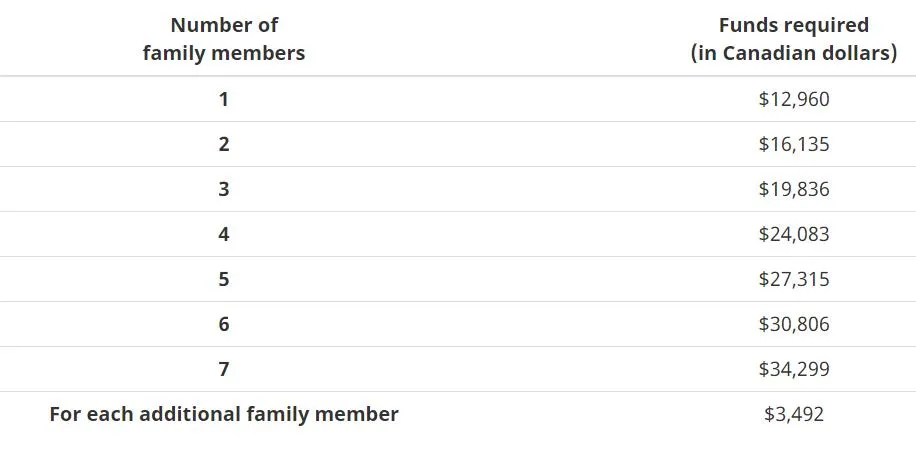Select family member count 1
The width and height of the screenshot is (916, 450).
coord(224,99)
